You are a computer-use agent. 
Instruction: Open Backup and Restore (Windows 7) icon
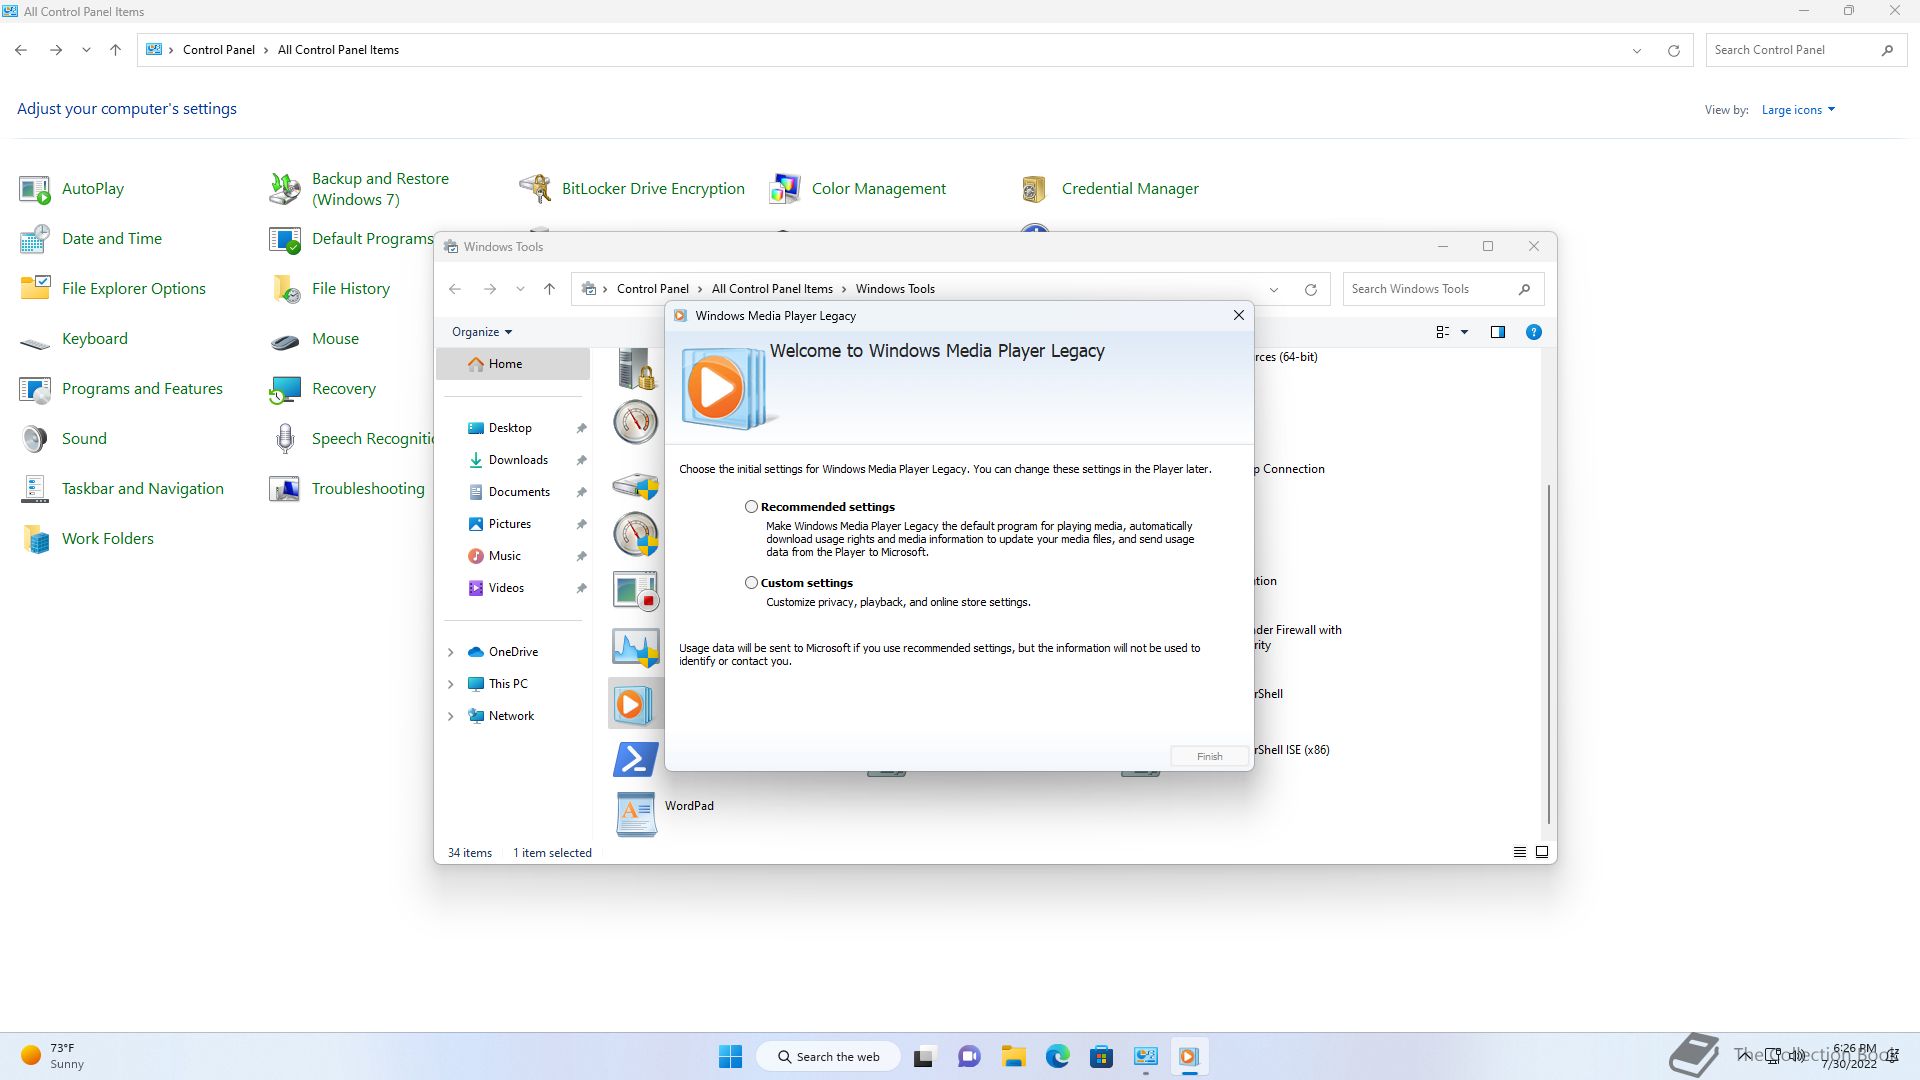(285, 189)
